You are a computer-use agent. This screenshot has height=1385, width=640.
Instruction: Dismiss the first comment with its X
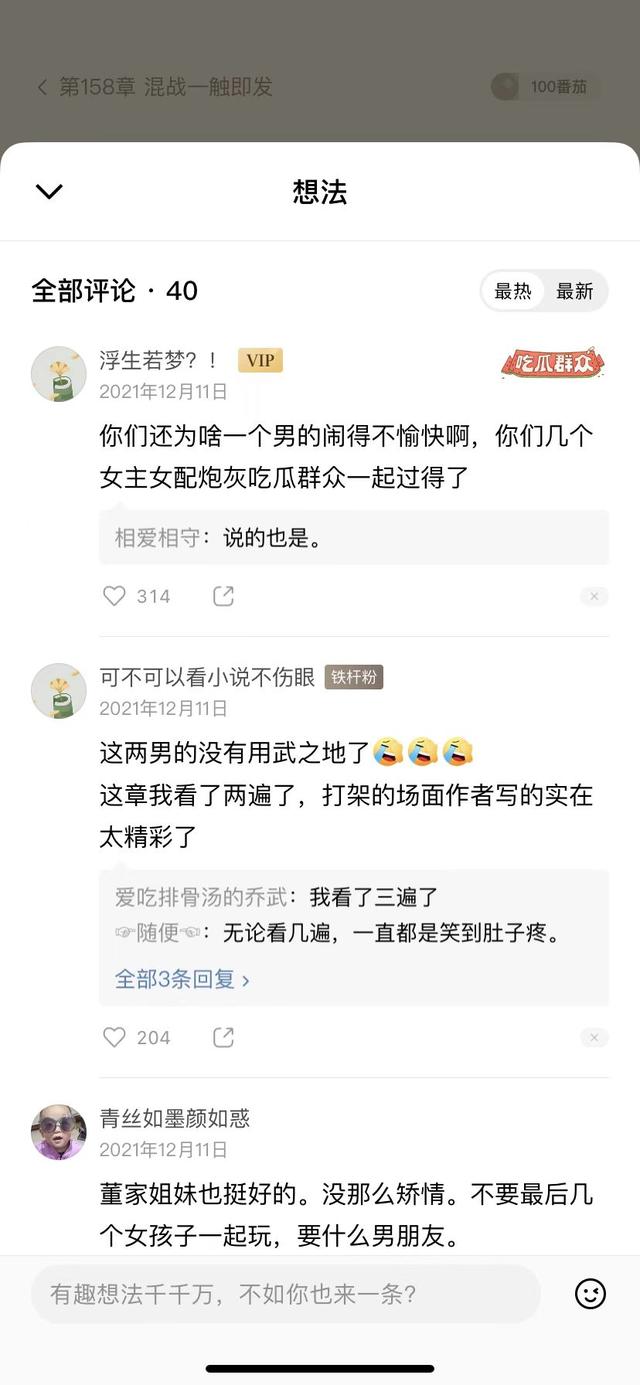(593, 596)
